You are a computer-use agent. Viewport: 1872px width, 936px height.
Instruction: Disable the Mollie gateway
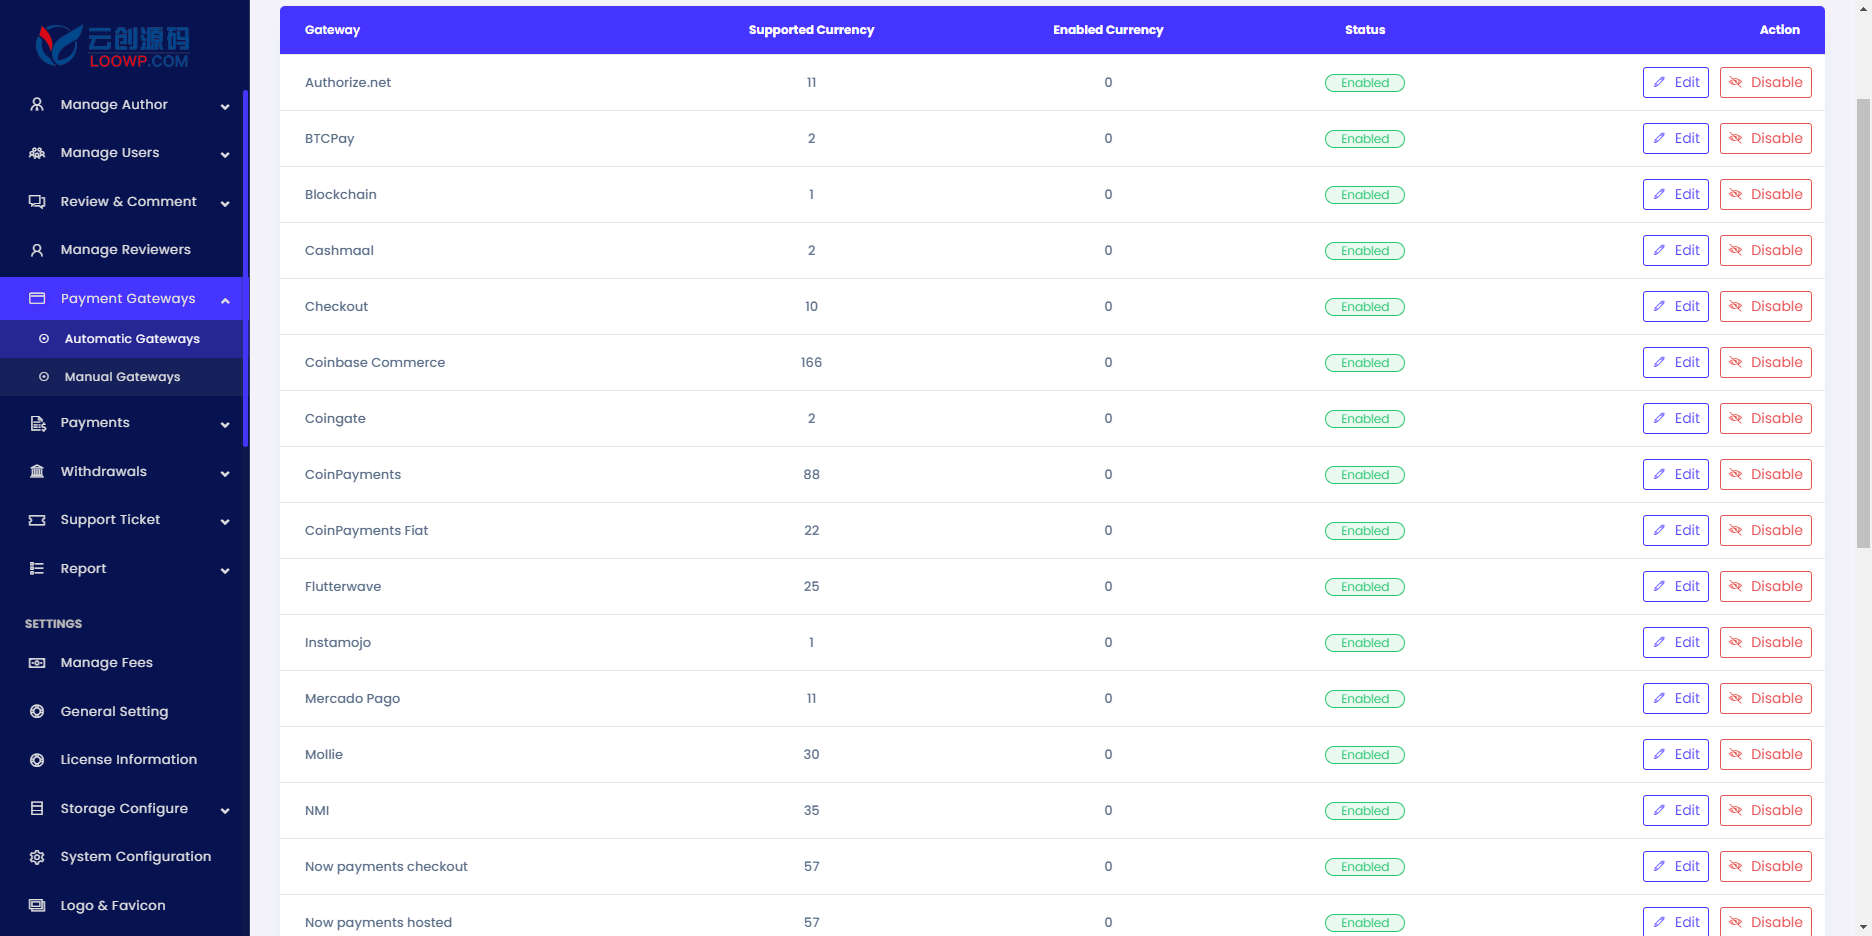[1765, 755]
